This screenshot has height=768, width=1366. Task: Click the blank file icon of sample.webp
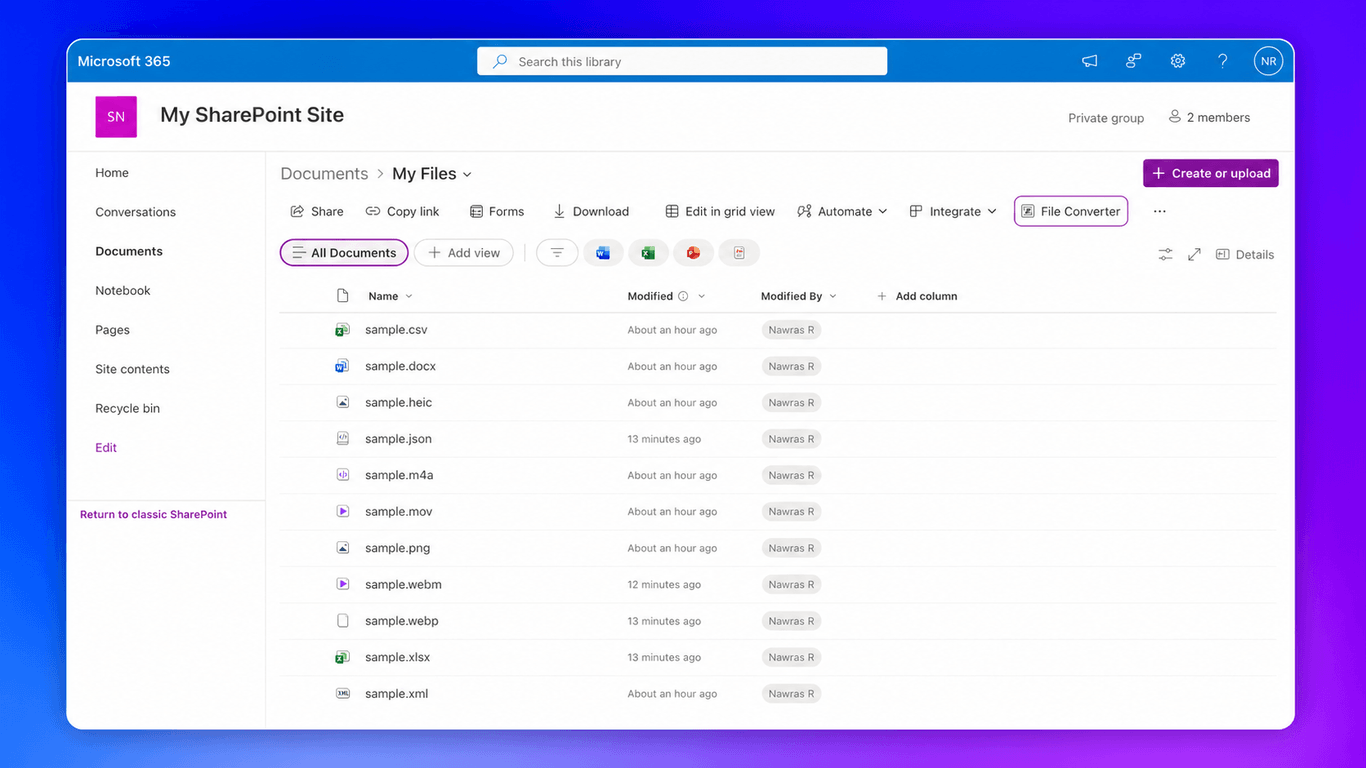pos(343,621)
